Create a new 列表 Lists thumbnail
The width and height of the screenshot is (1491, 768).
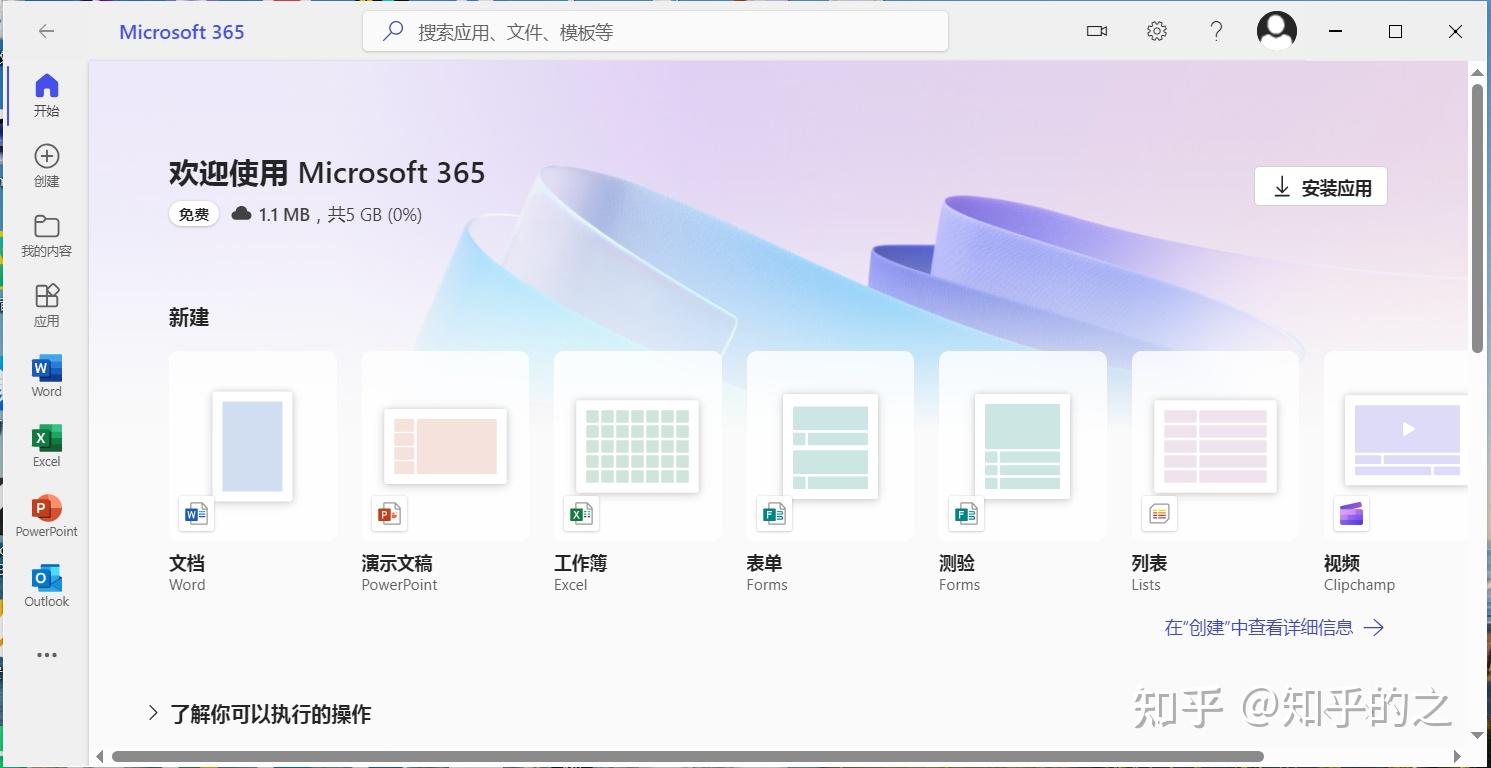pyautogui.click(x=1215, y=446)
